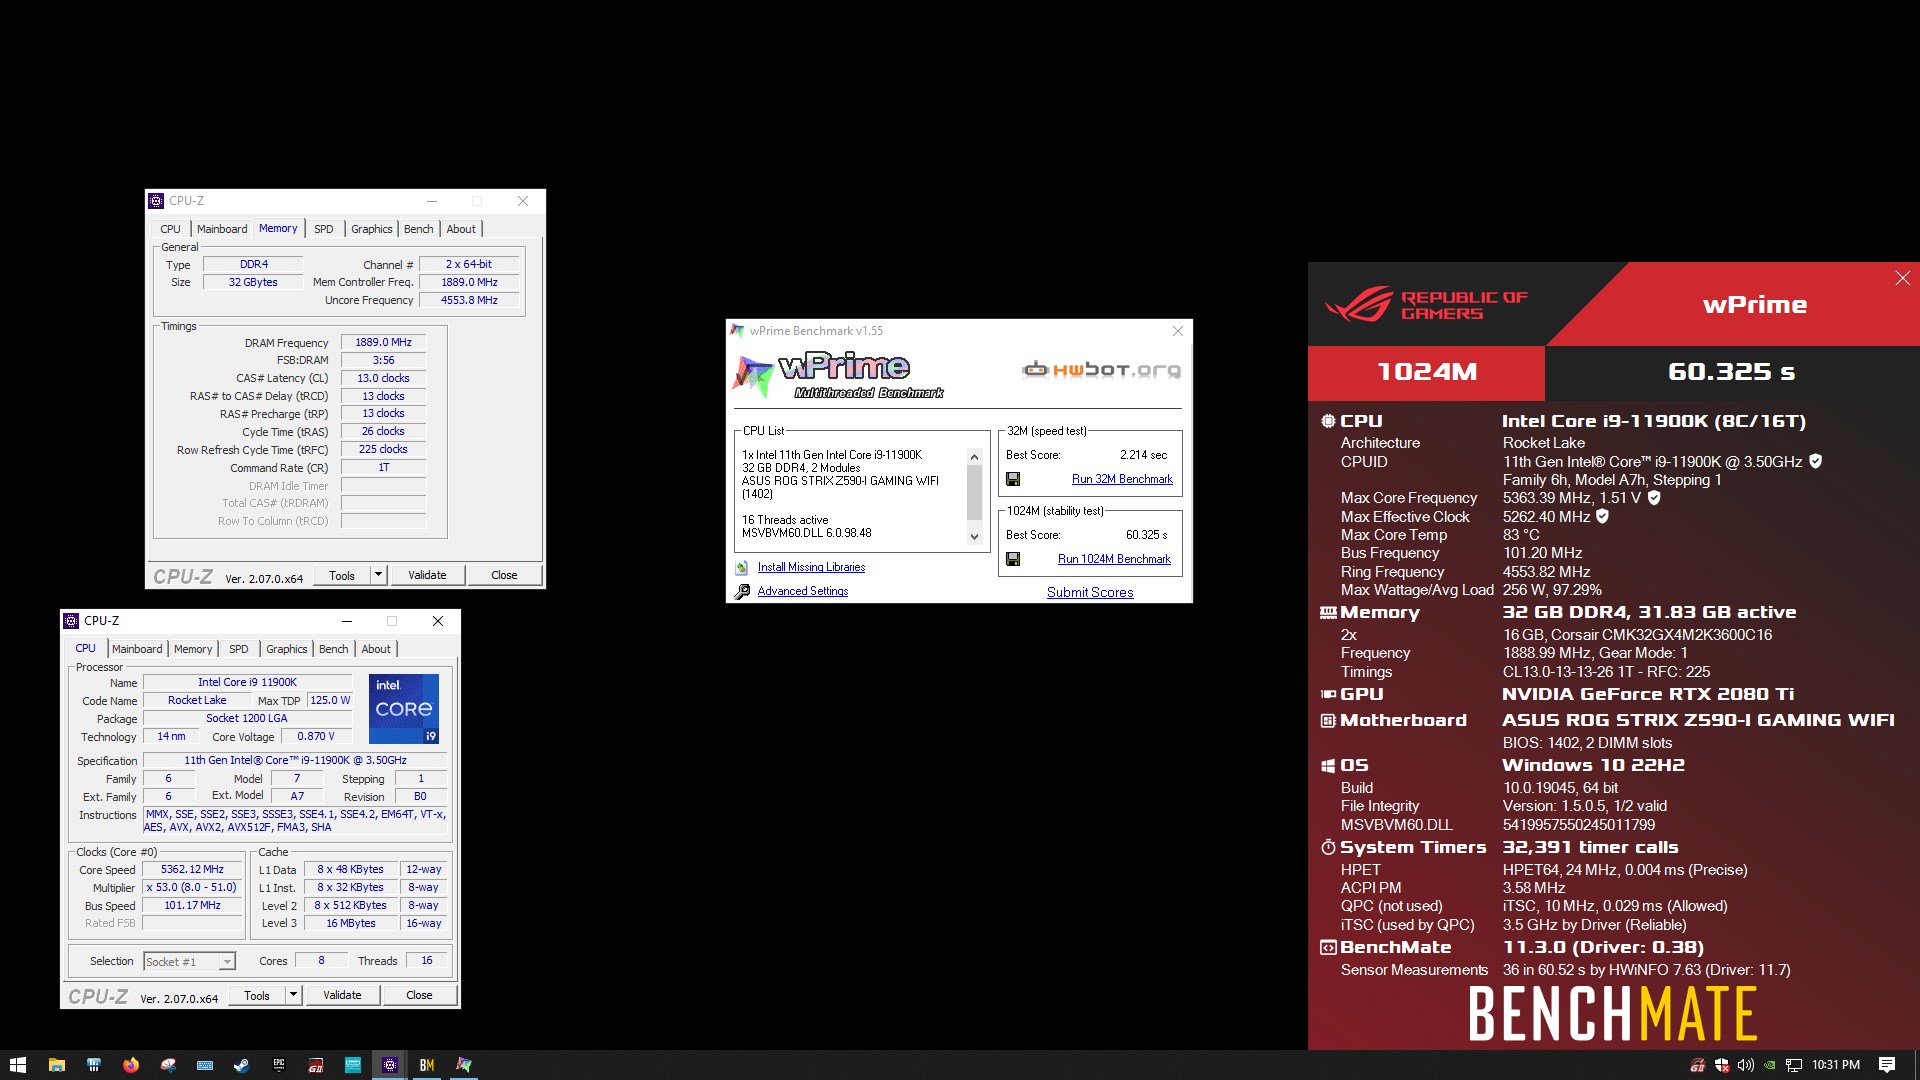The width and height of the screenshot is (1920, 1080).
Task: Click the save icon beside 1024M Best Score
Action: [1013, 559]
